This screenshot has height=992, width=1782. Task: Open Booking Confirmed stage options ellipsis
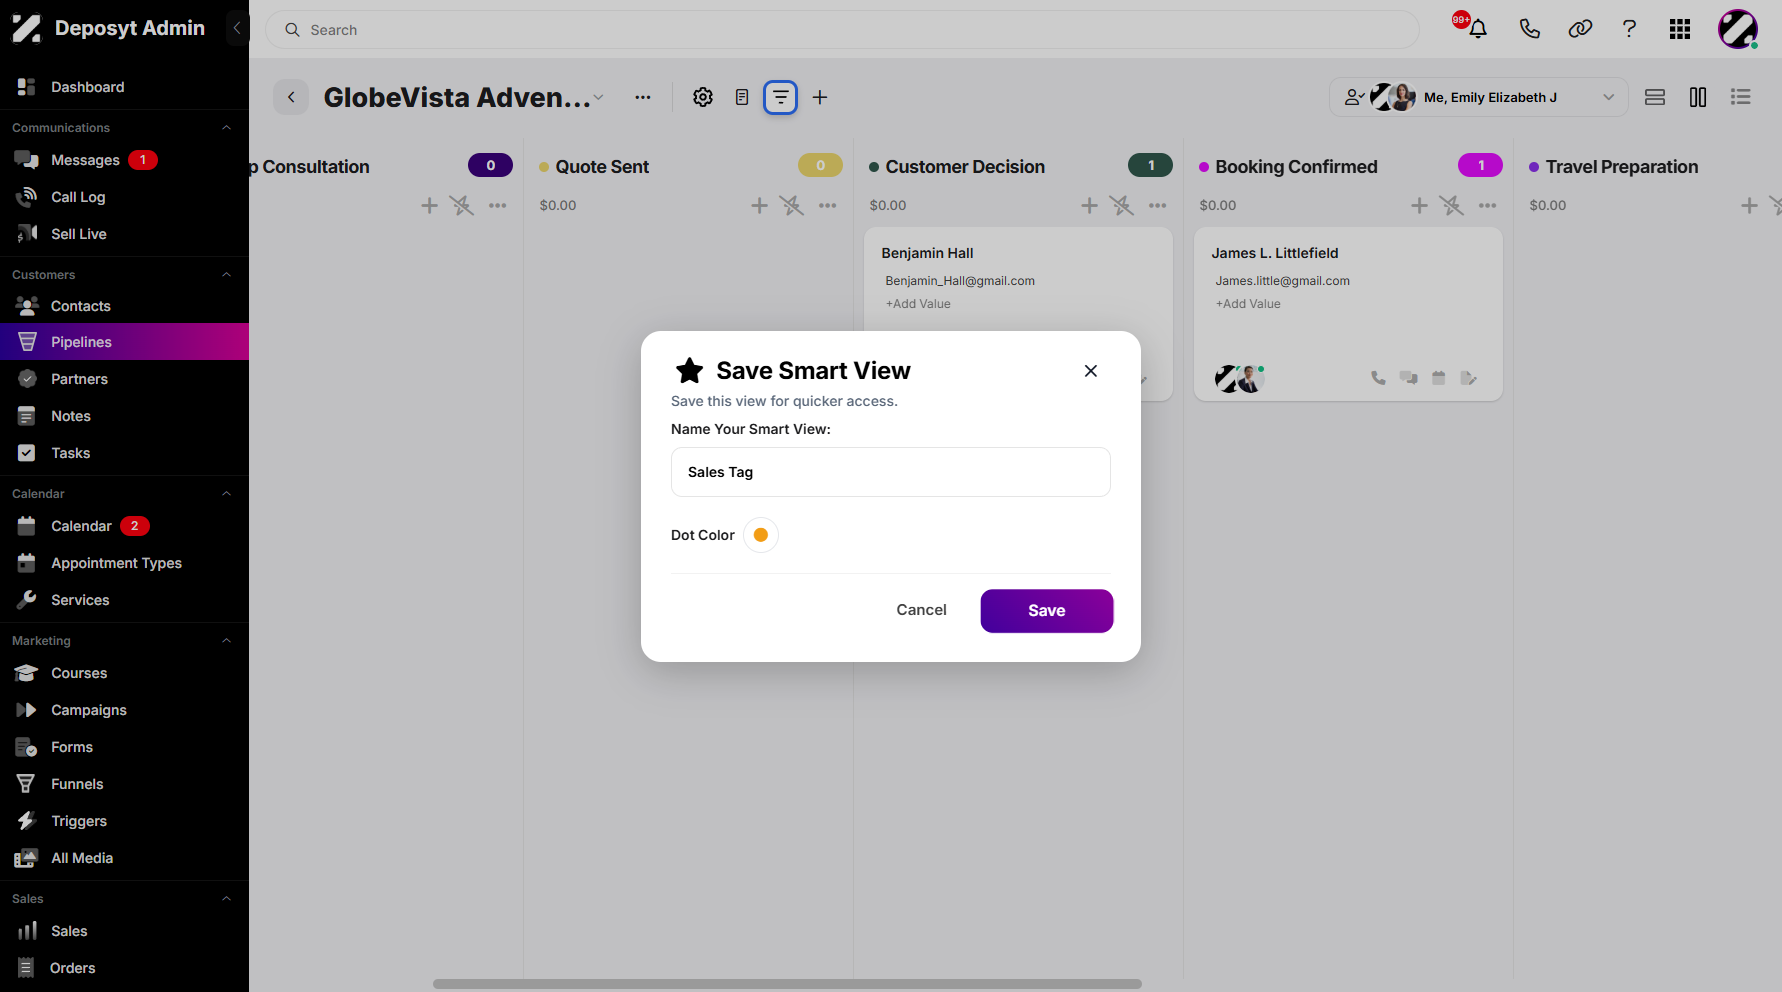click(x=1487, y=205)
